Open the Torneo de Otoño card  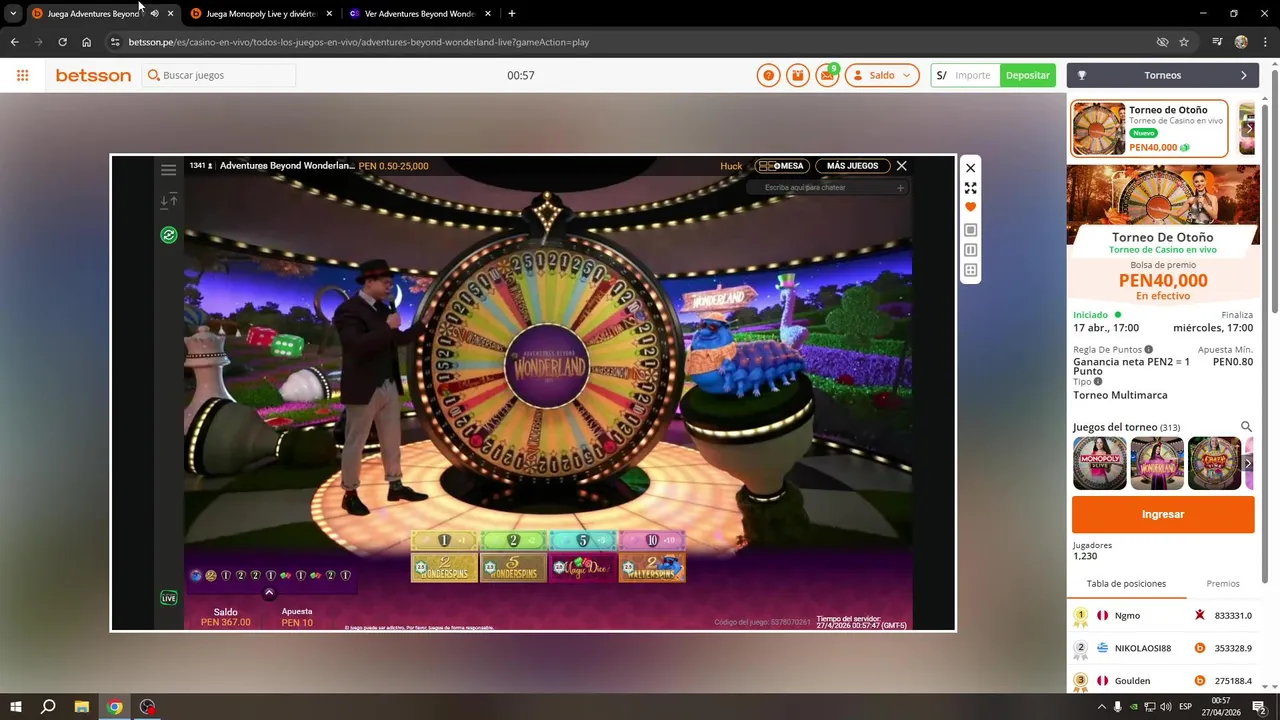1150,129
